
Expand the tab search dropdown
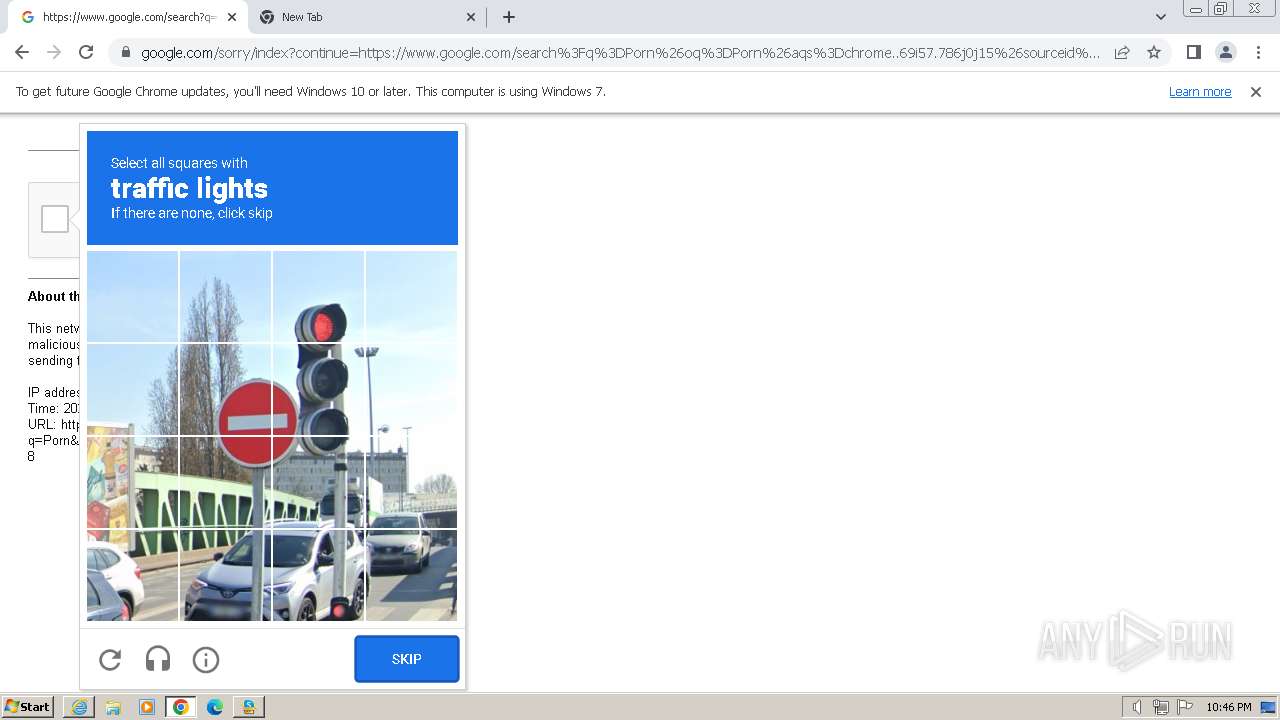click(1160, 17)
